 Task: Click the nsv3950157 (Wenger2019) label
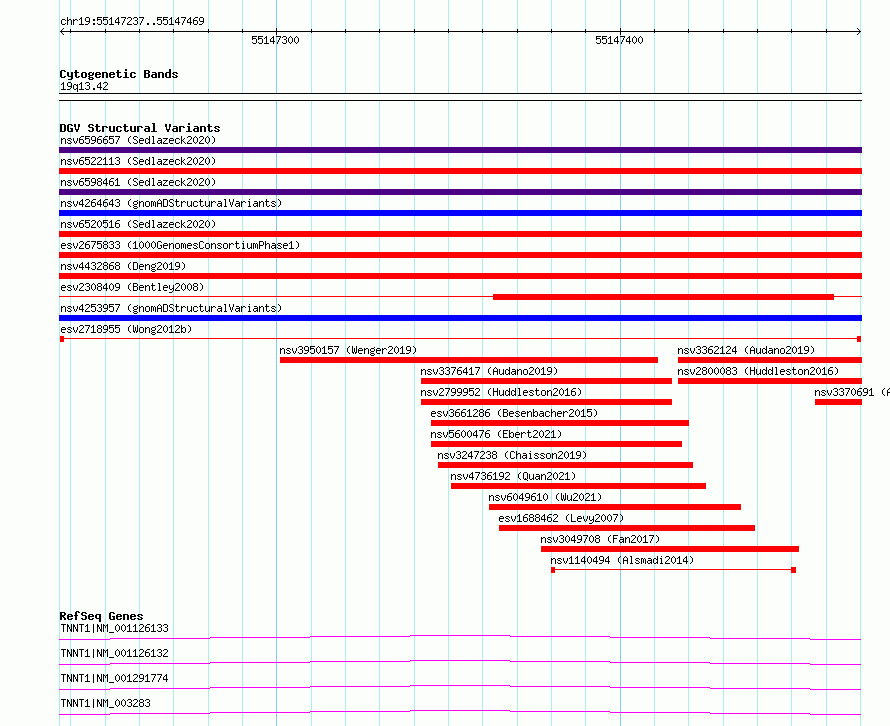click(x=348, y=350)
